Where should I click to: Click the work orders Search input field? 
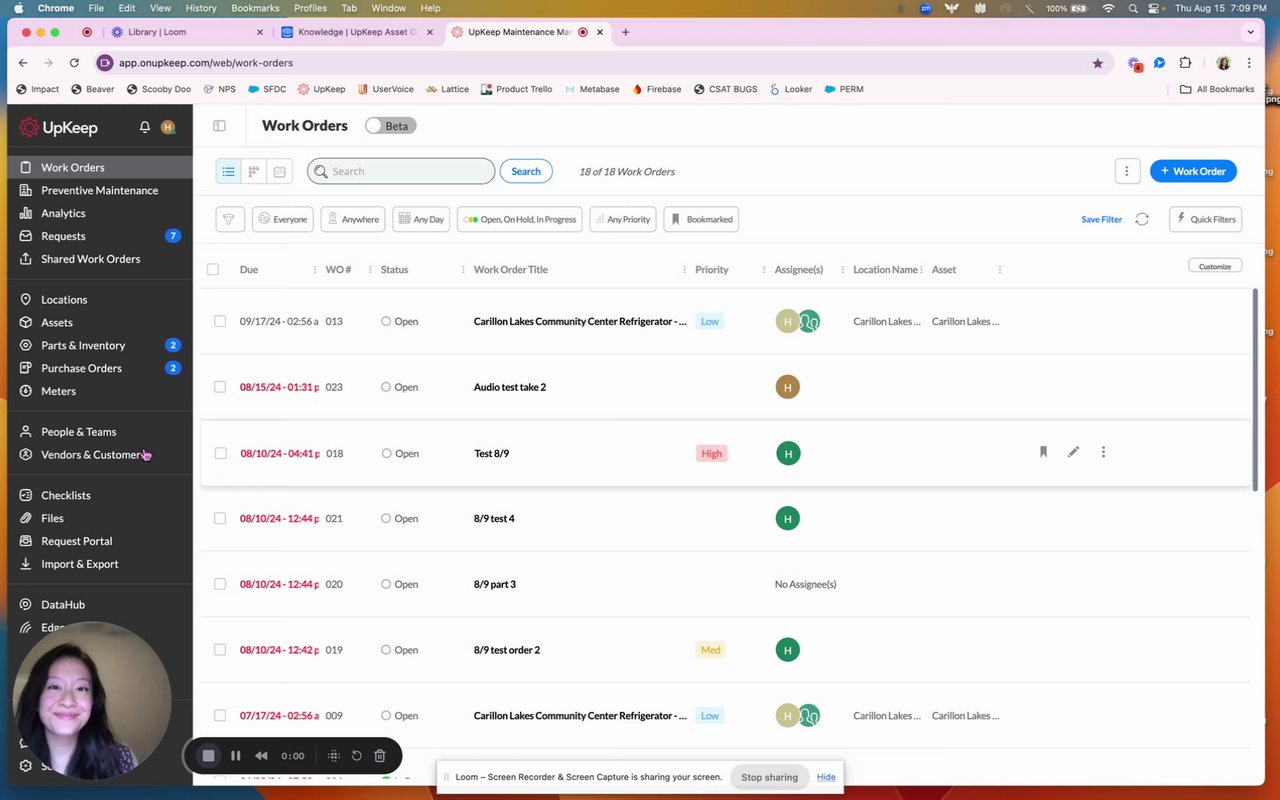401,171
